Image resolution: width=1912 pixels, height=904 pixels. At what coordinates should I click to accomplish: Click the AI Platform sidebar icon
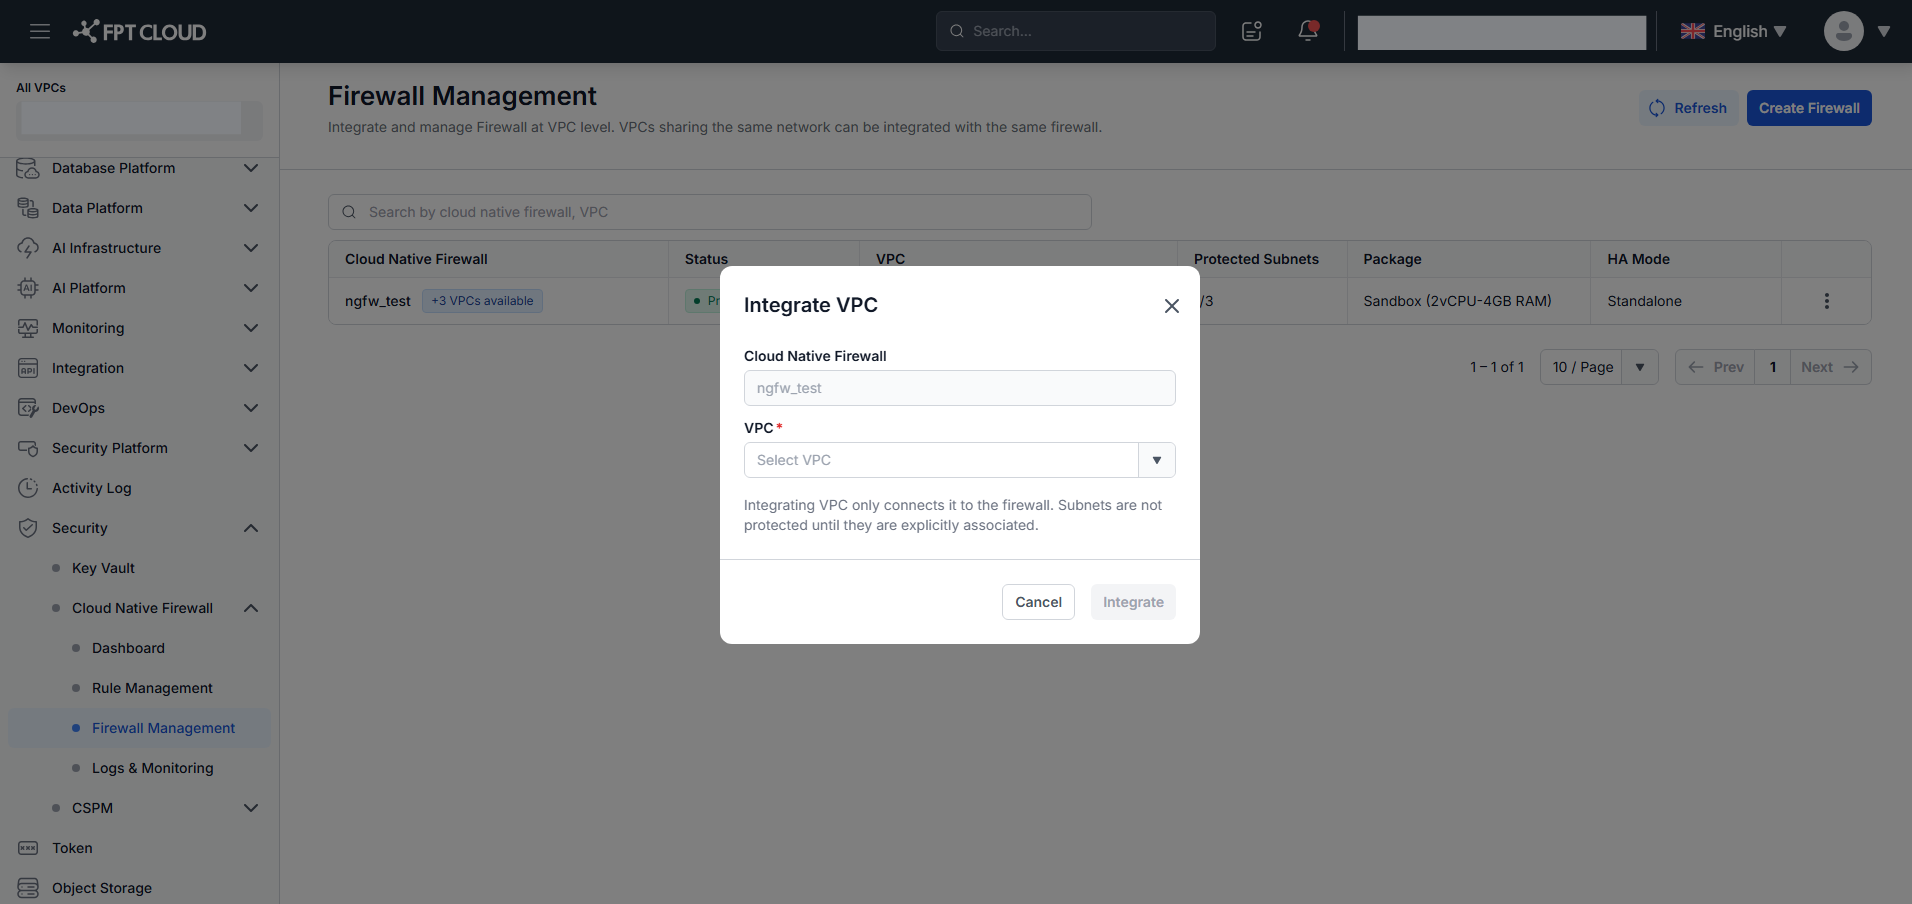coord(28,288)
